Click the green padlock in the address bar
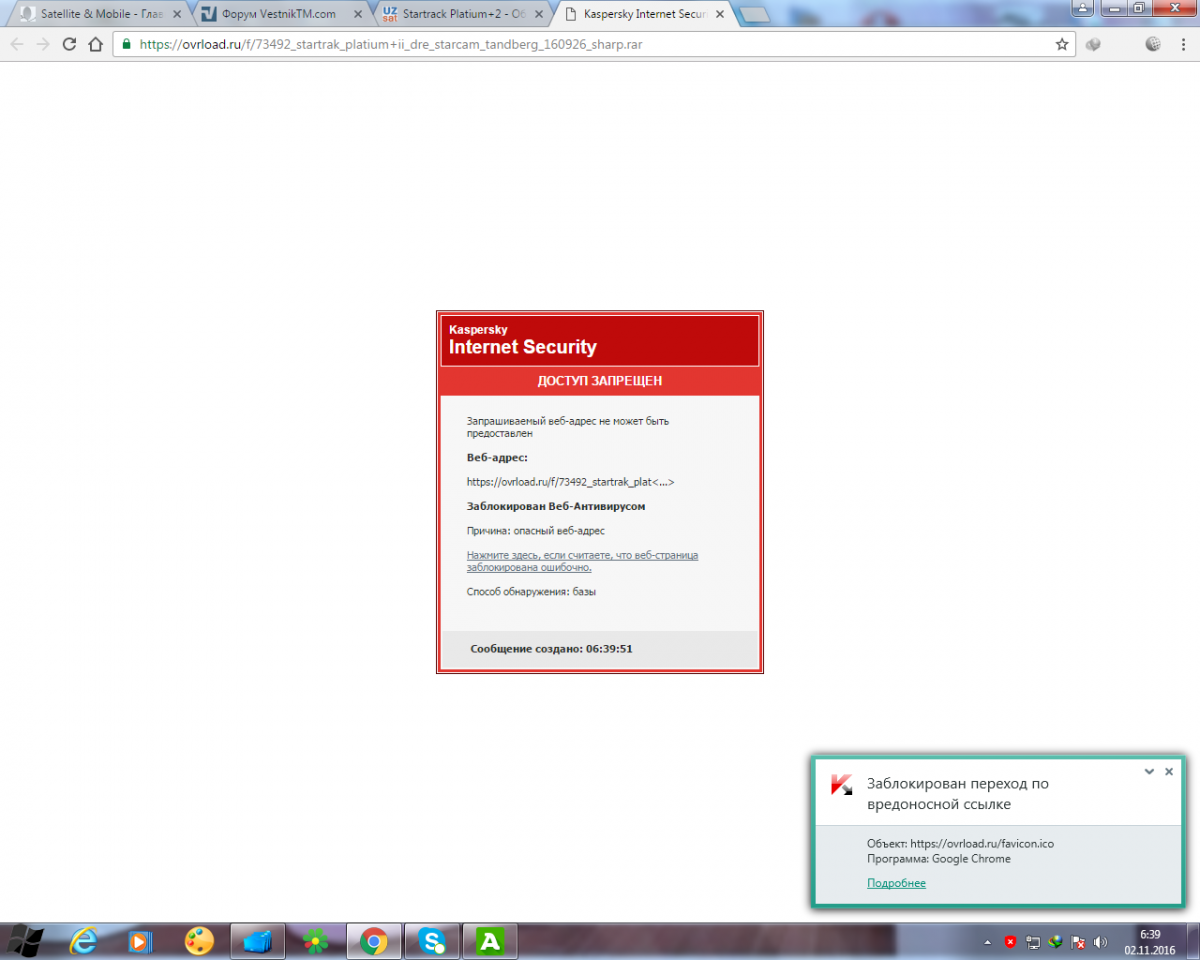The image size is (1200, 960). coord(127,44)
